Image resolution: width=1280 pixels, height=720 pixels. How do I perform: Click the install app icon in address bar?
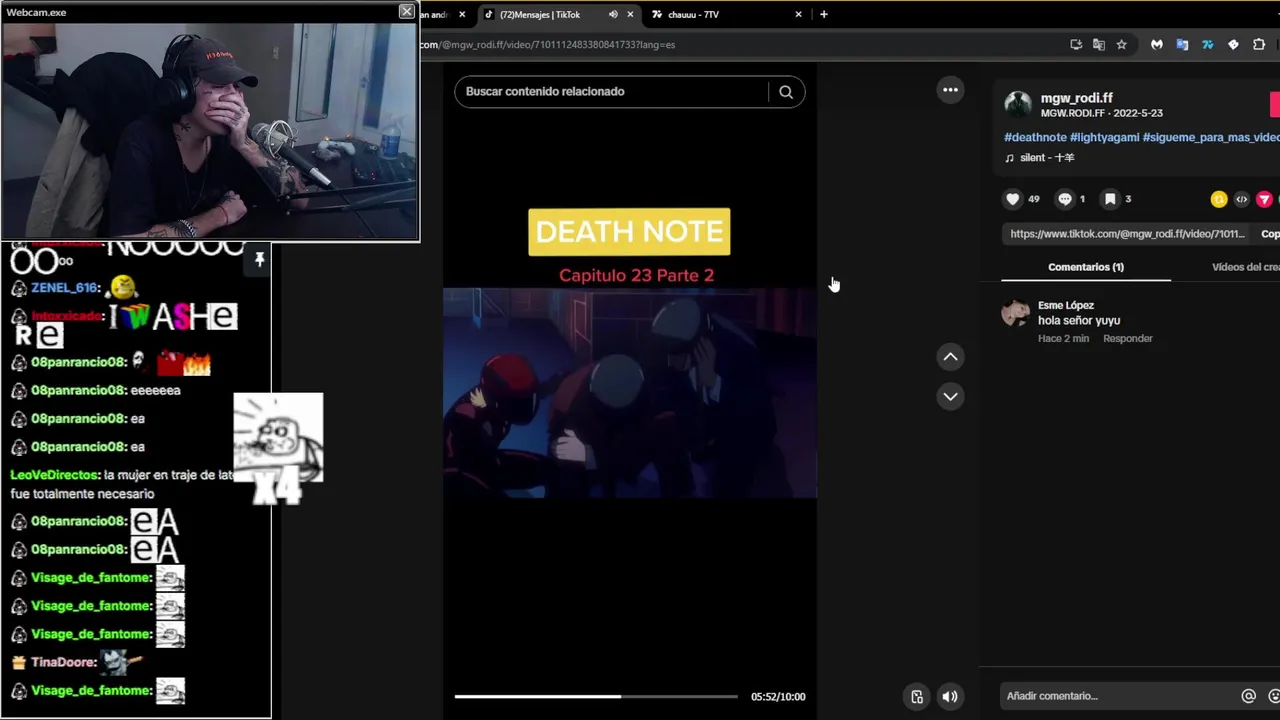[x=1076, y=45]
